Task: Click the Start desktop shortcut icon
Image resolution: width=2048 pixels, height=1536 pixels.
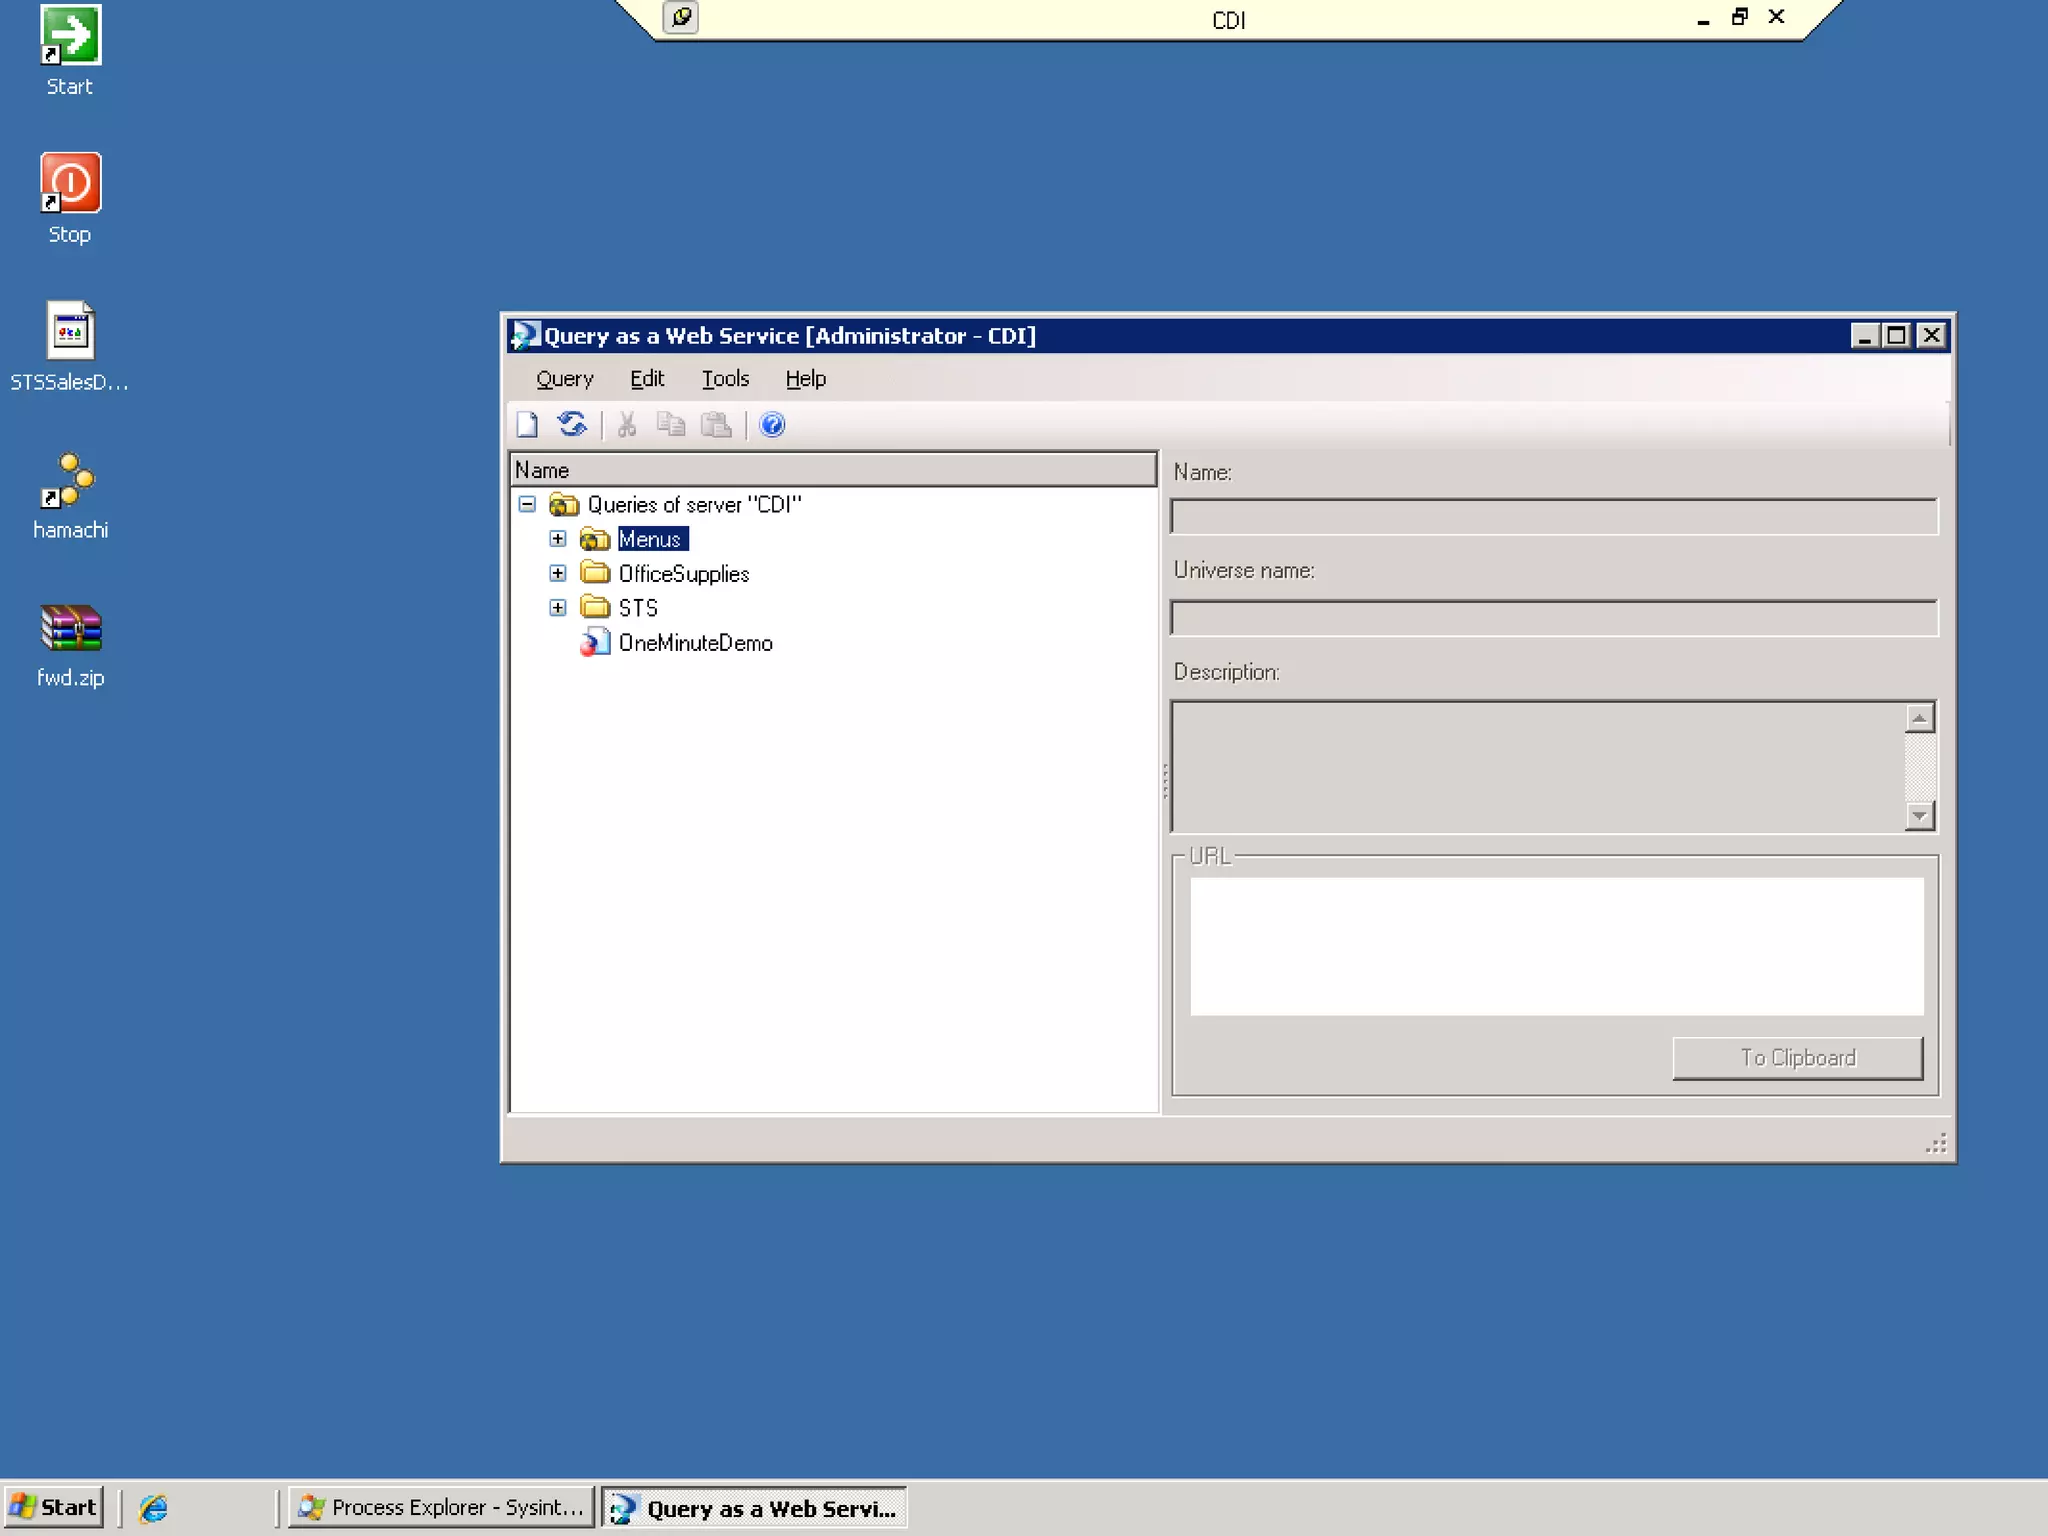Action: (x=70, y=35)
